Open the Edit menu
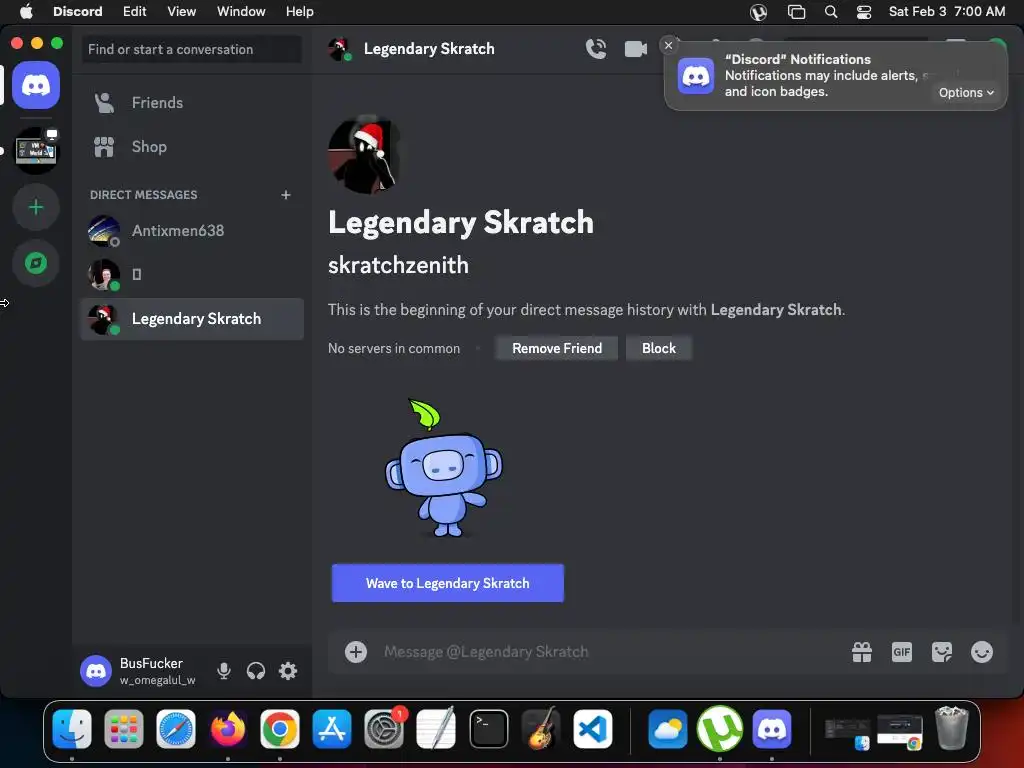 tap(135, 12)
